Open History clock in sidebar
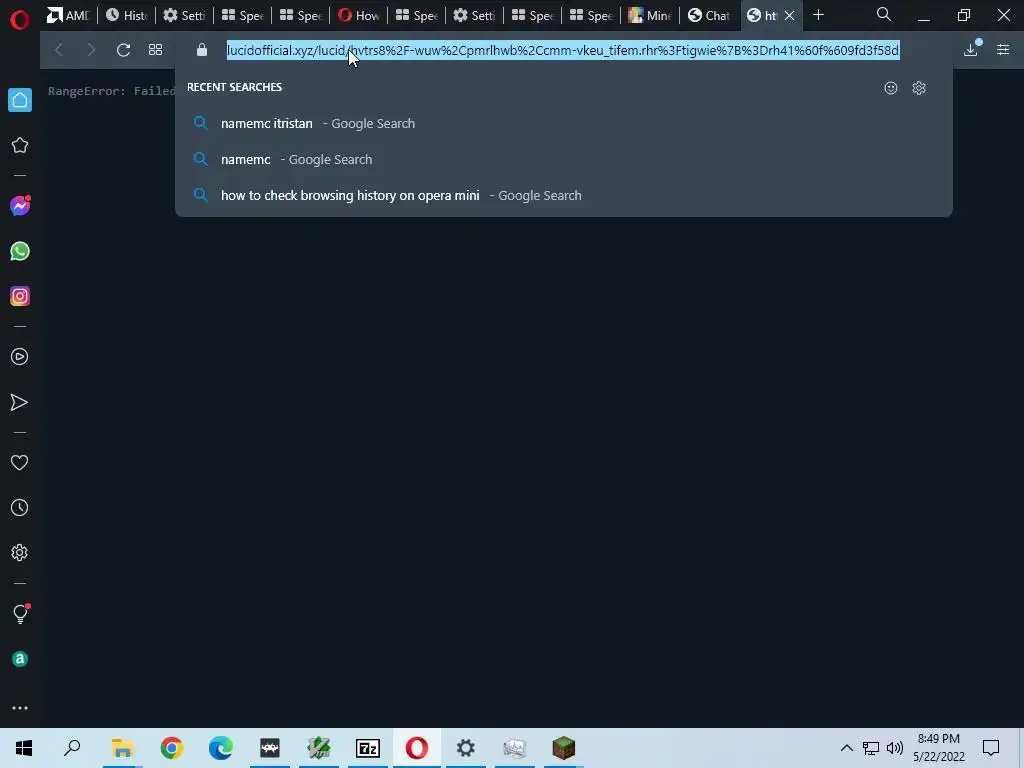 pyautogui.click(x=20, y=507)
